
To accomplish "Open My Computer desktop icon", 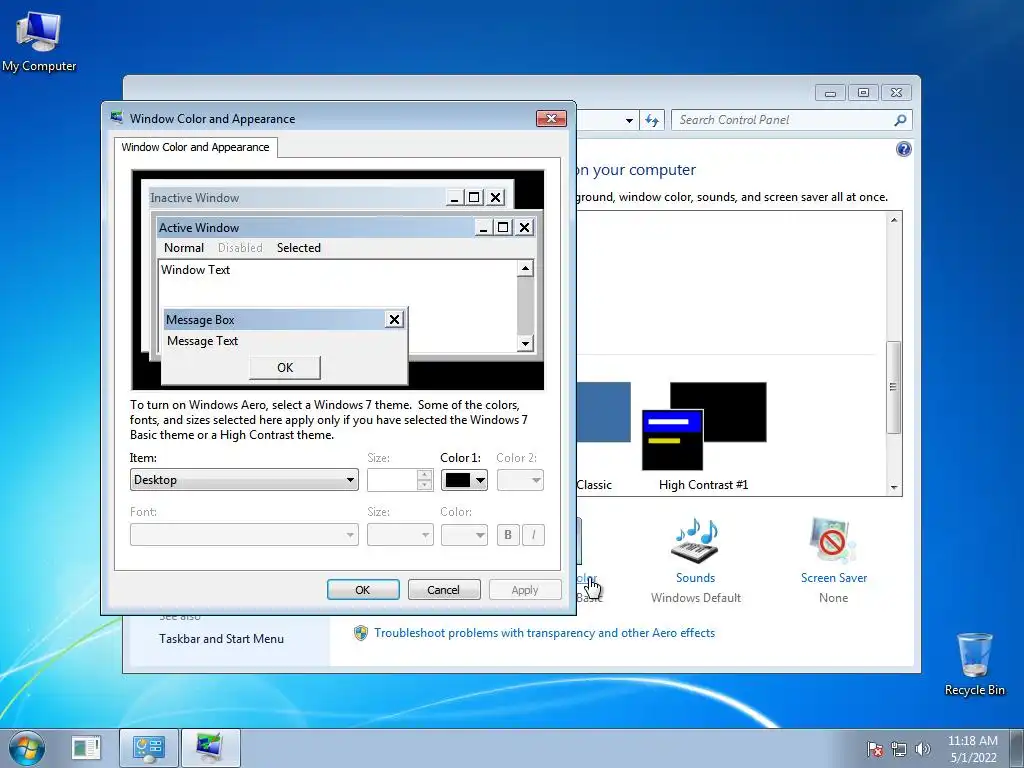I will click(39, 40).
